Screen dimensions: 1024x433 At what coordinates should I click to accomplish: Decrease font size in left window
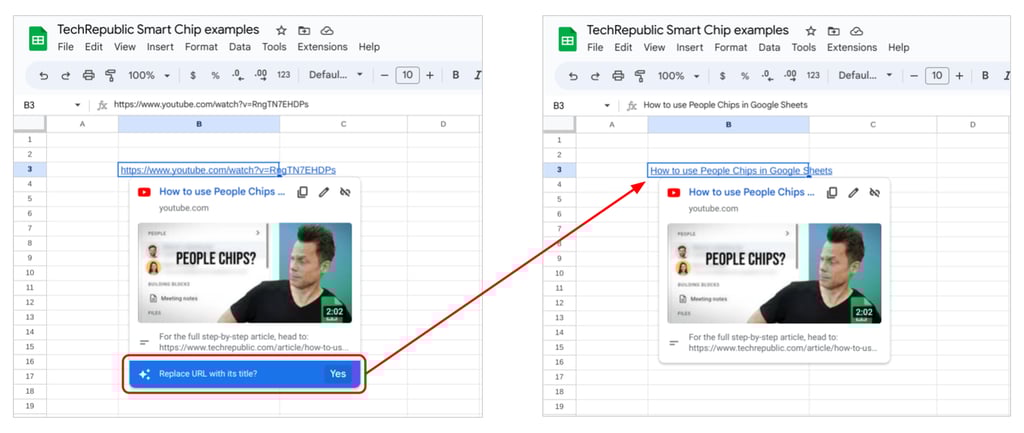click(x=384, y=75)
